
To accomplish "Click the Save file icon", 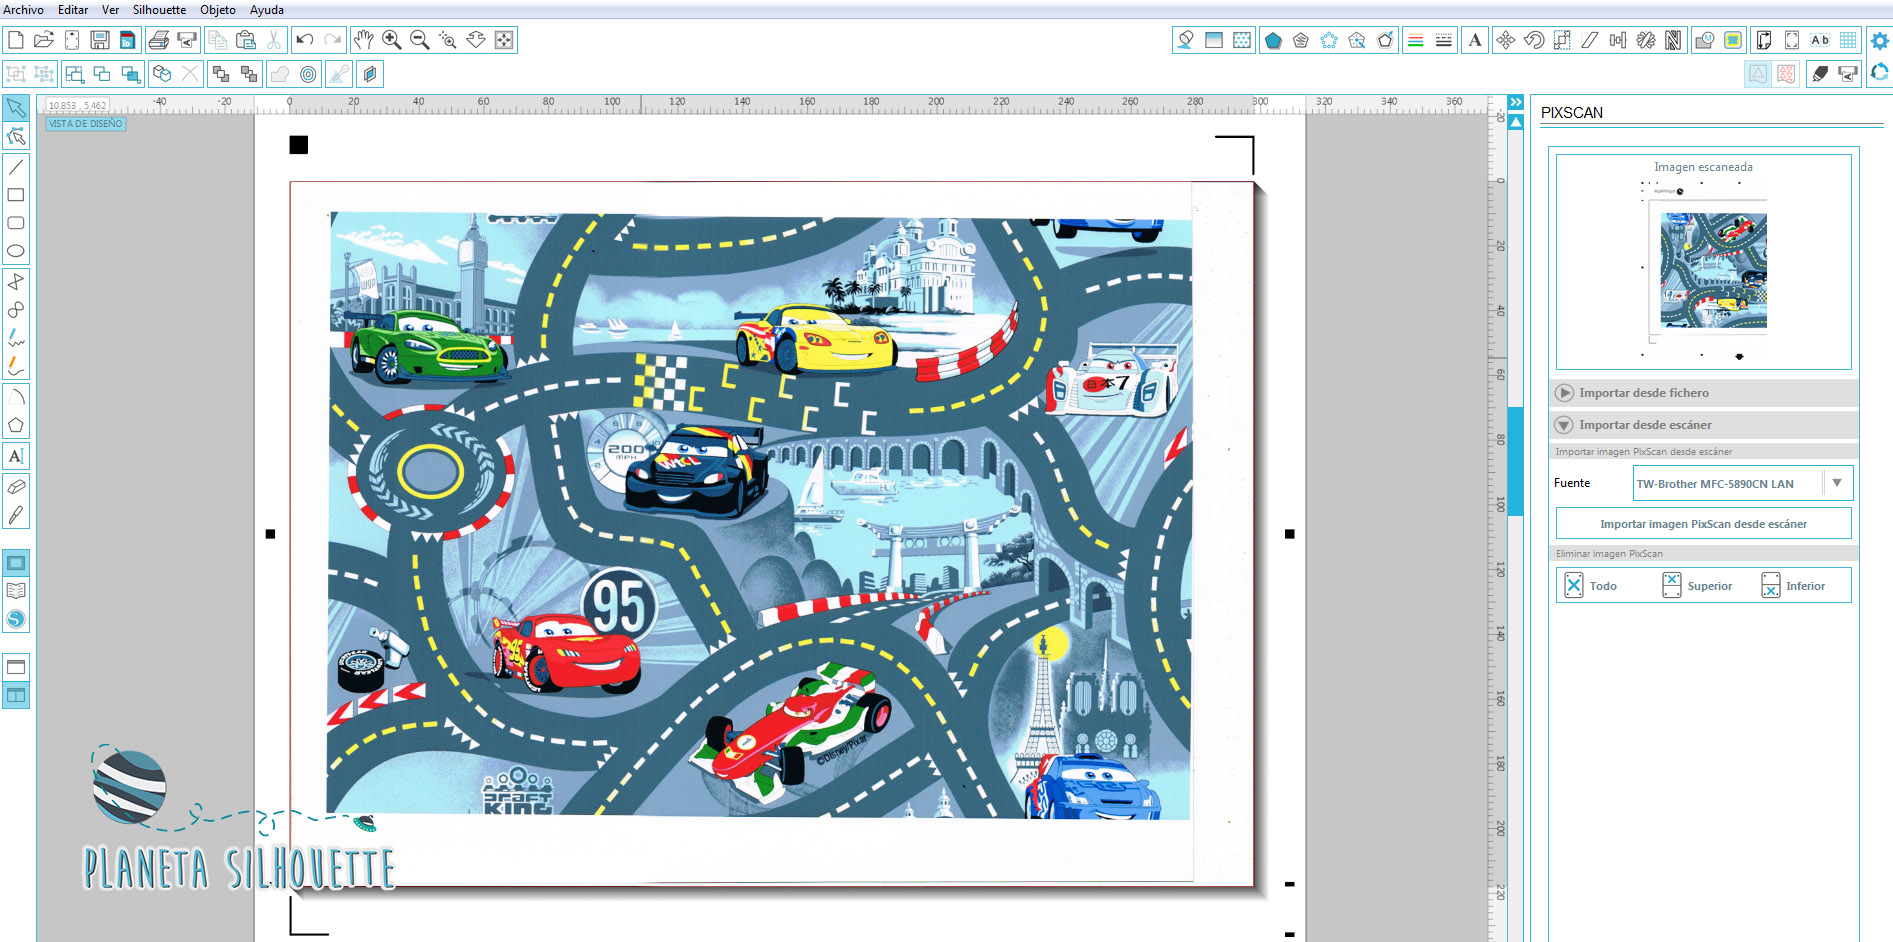I will coord(100,40).
